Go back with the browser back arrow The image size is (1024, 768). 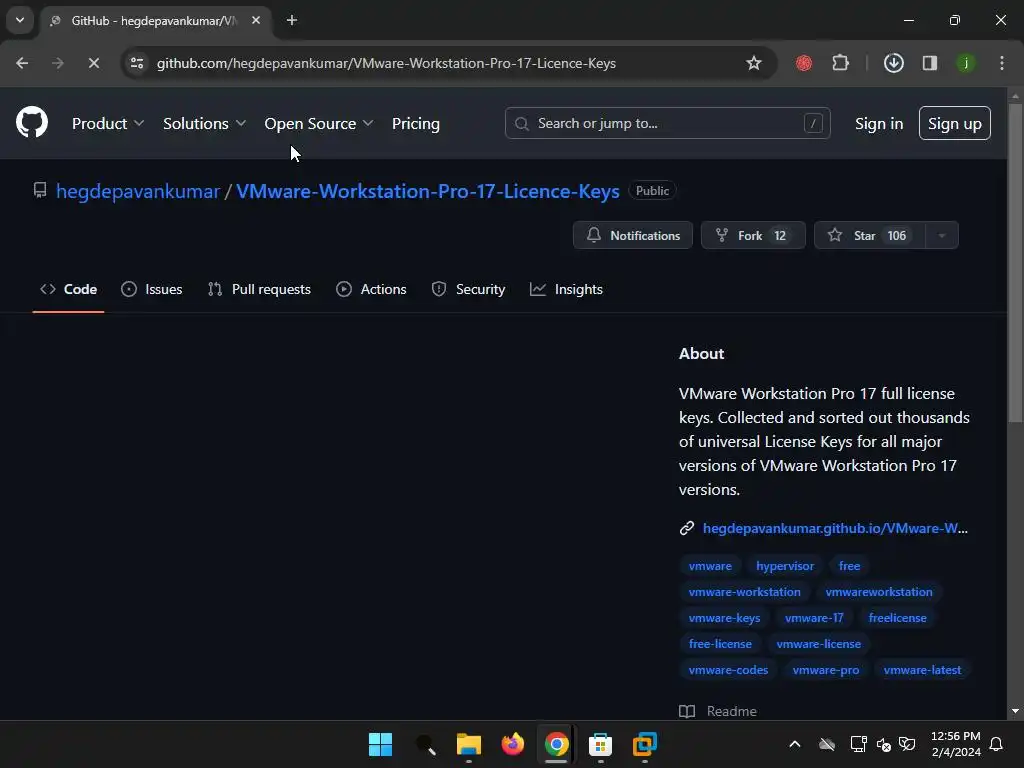(22, 63)
